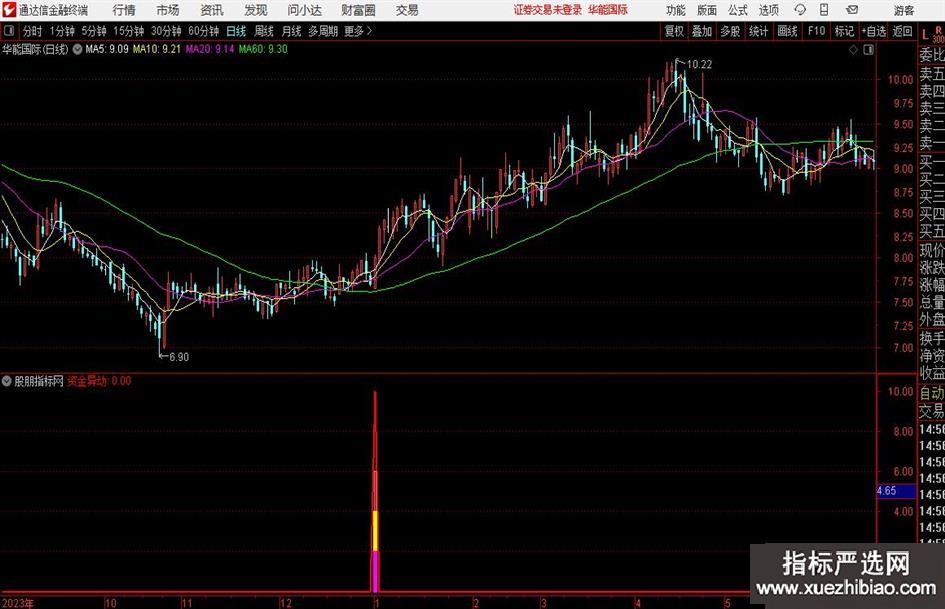Open the mobile phone icon in title bar
This screenshot has width=945, height=609.
pyautogui.click(x=824, y=10)
